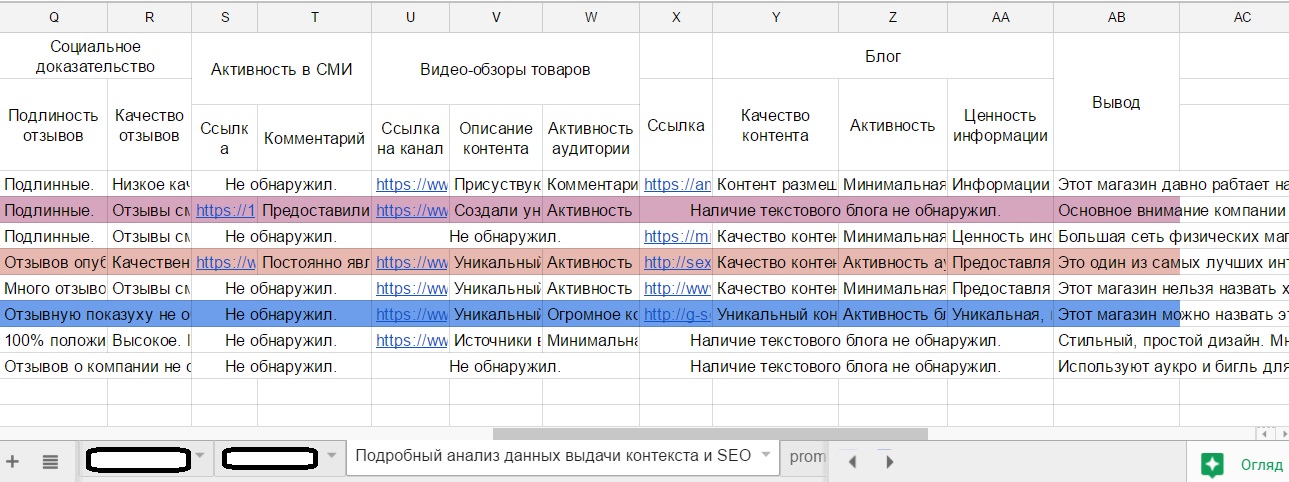Open dropdown of first redacted sheet tab

pos(199,457)
